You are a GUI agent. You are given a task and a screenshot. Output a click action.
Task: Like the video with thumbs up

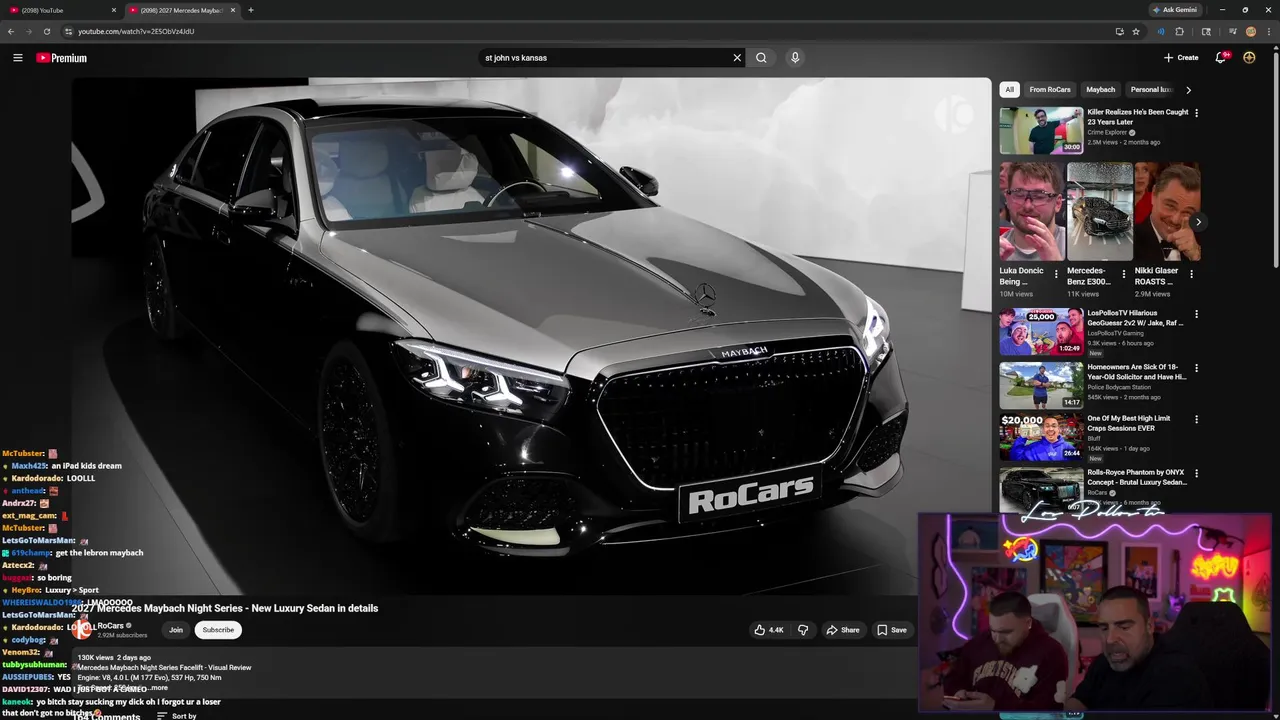769,630
